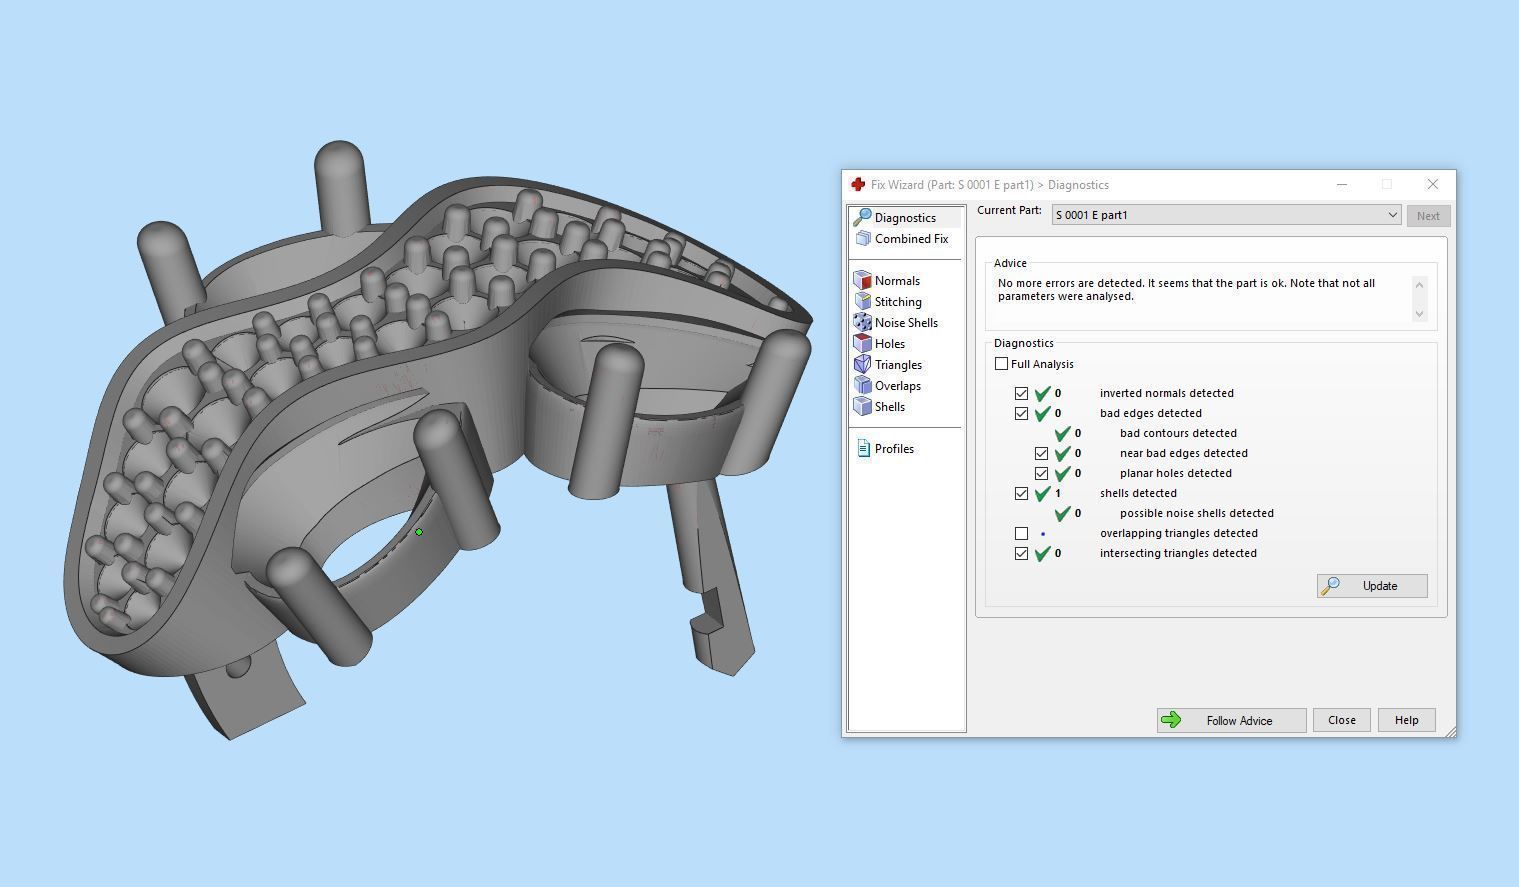Click the Next button
This screenshot has height=887, width=1519.
1428,216
